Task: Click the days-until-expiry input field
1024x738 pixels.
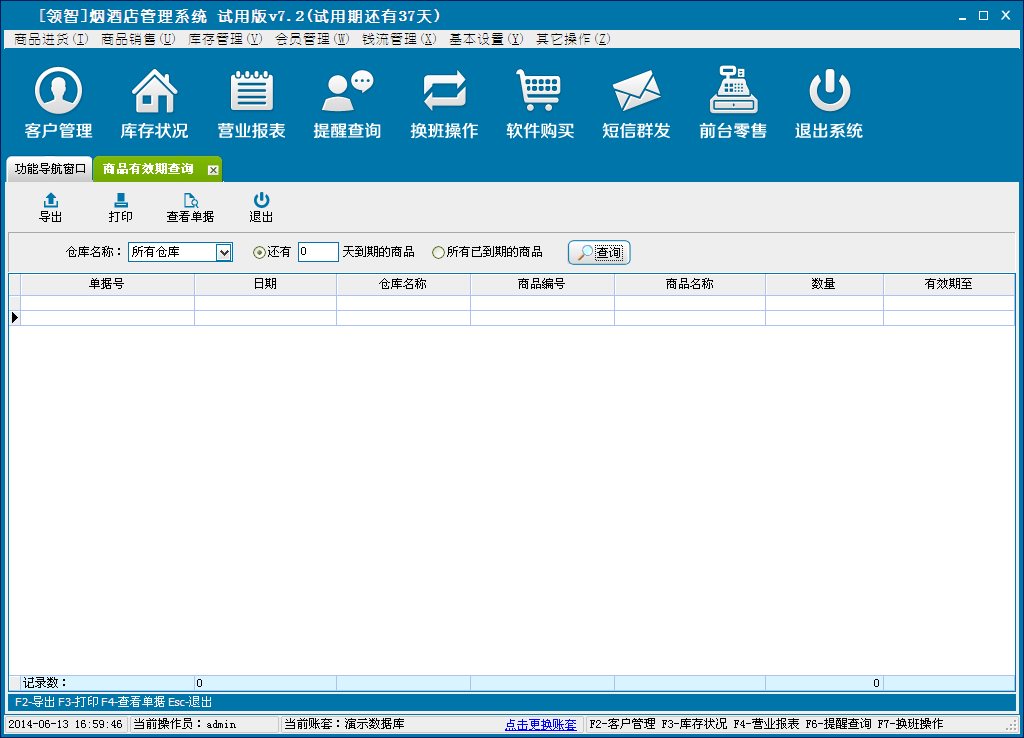Action: [x=318, y=253]
